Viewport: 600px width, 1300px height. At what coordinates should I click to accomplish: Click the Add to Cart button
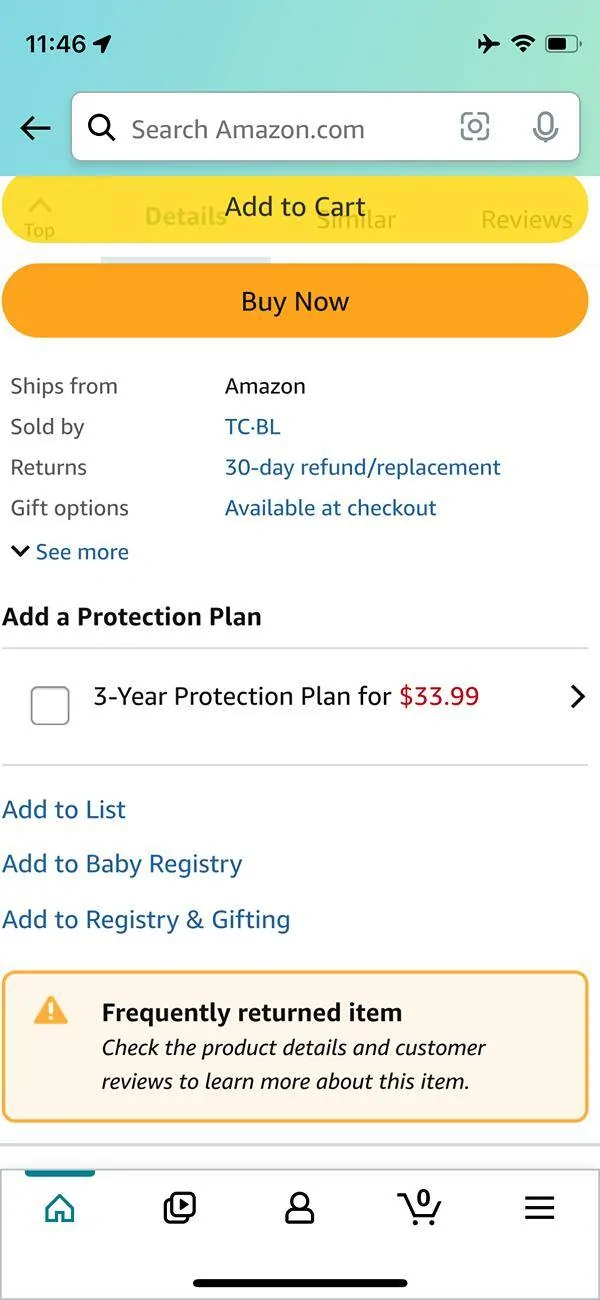[295, 207]
